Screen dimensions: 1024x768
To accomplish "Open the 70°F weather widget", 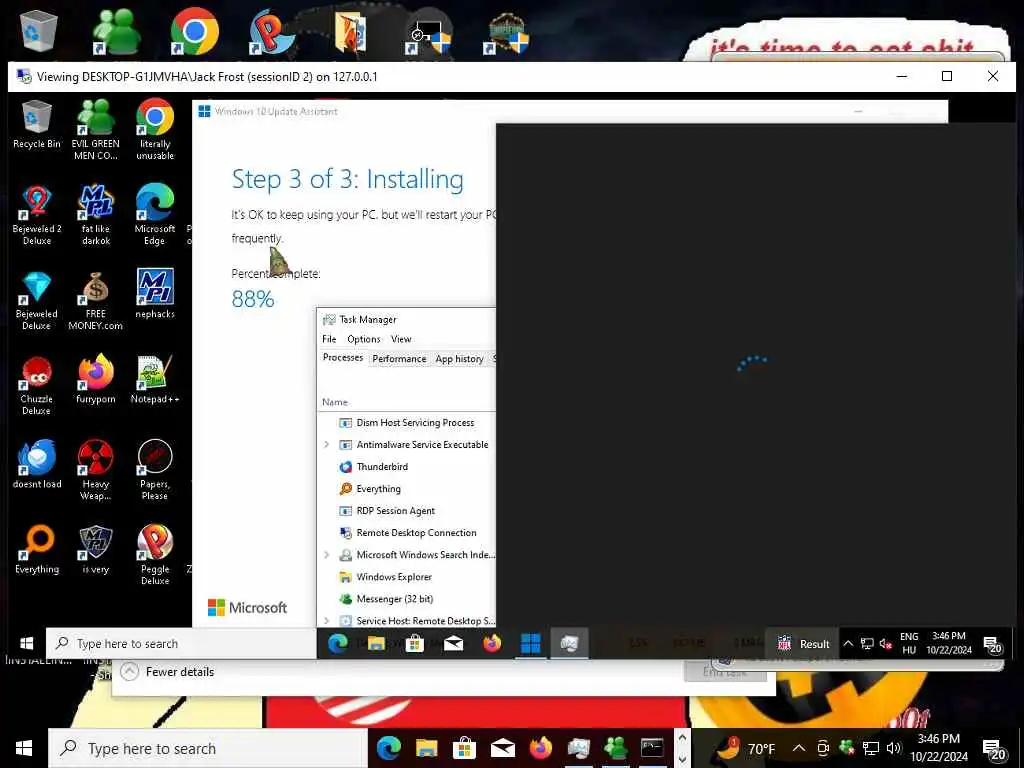I will [x=746, y=748].
